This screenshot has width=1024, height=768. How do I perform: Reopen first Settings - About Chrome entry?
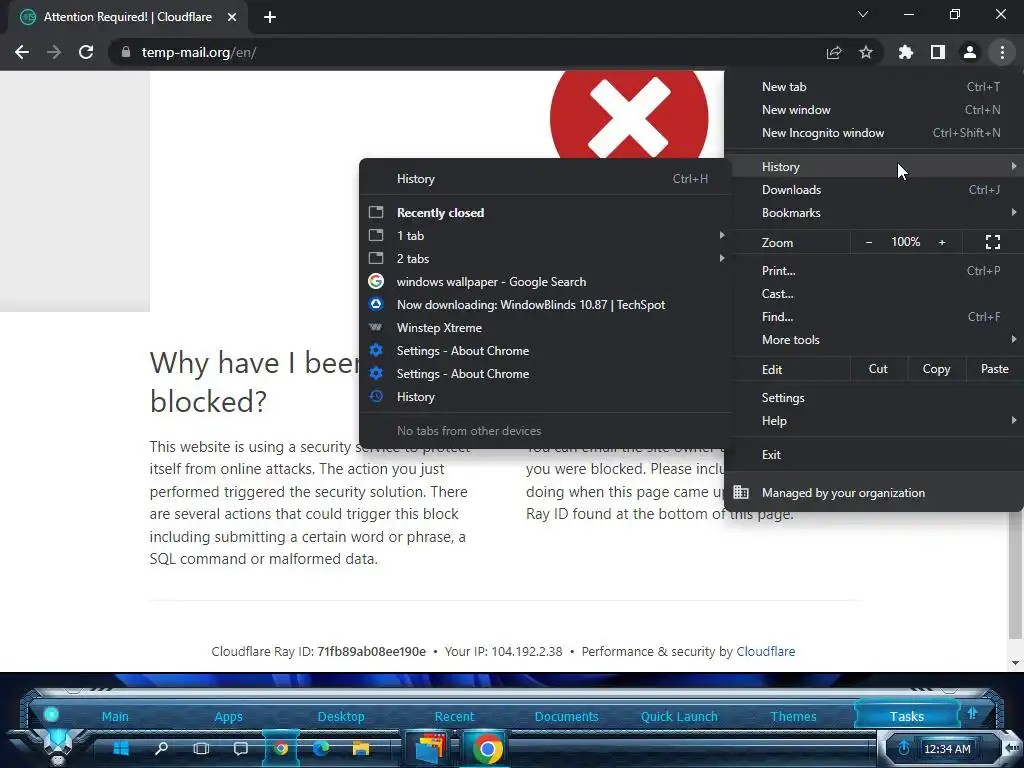[x=545, y=351]
